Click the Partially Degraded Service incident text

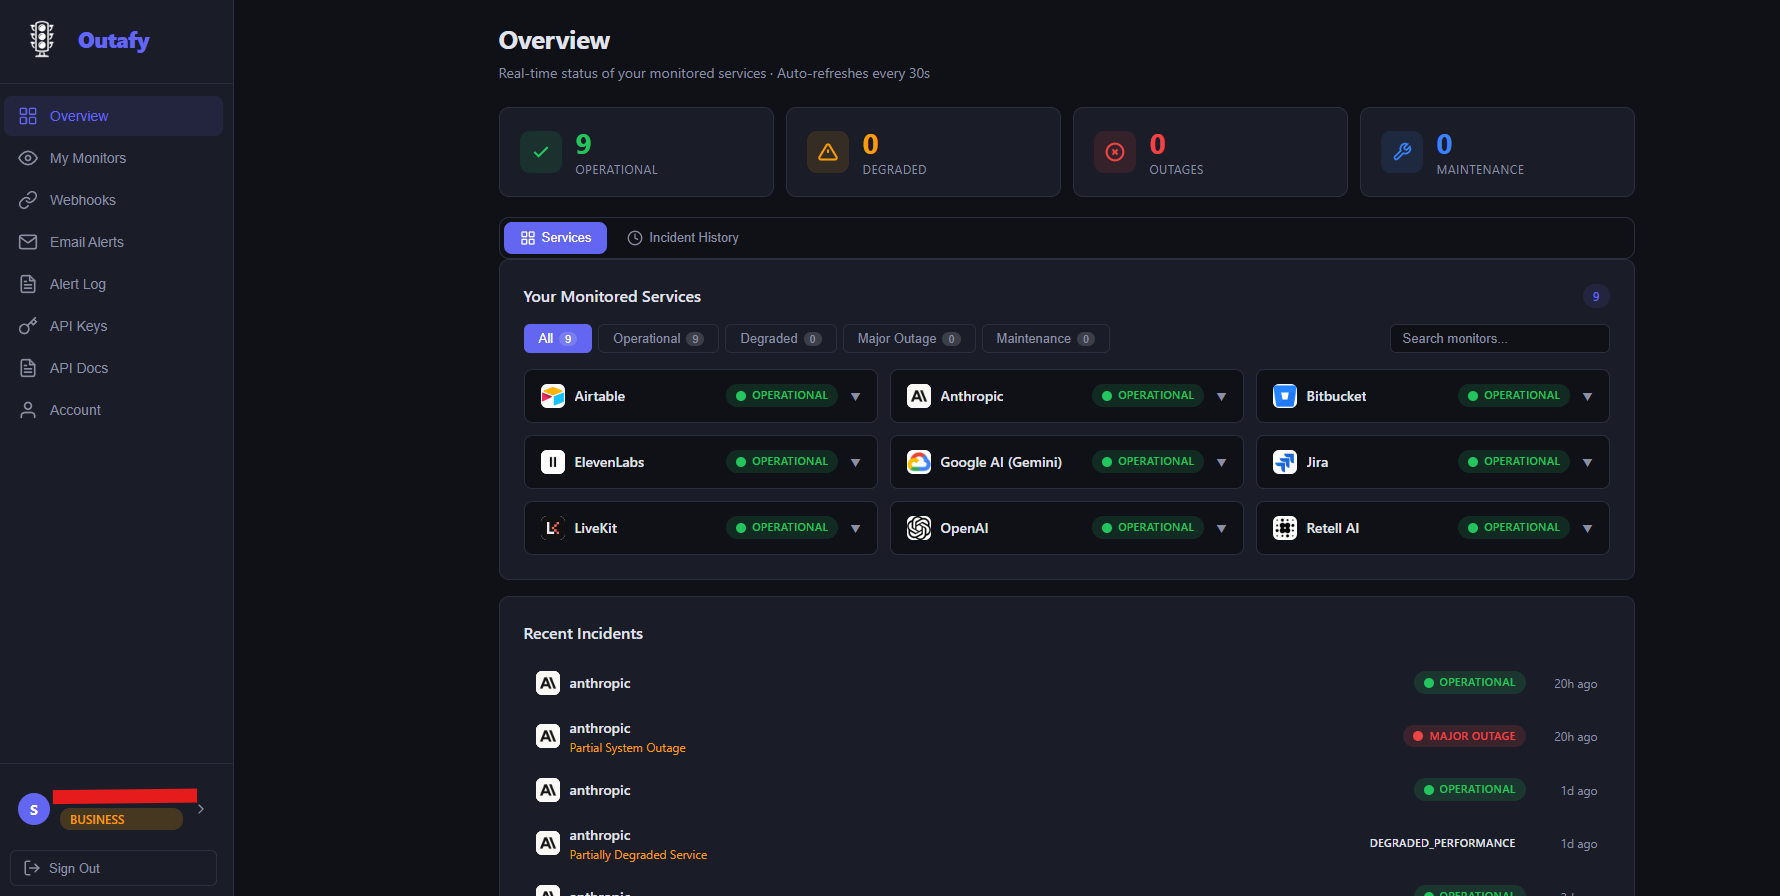click(x=638, y=855)
